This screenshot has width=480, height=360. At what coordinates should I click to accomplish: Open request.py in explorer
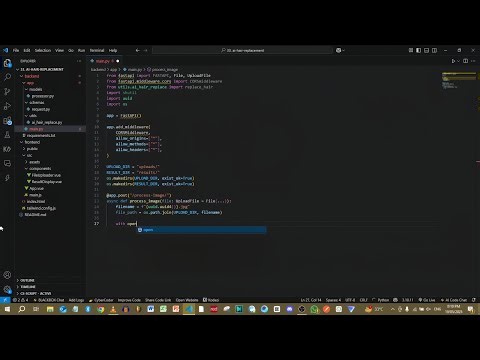pos(41,109)
